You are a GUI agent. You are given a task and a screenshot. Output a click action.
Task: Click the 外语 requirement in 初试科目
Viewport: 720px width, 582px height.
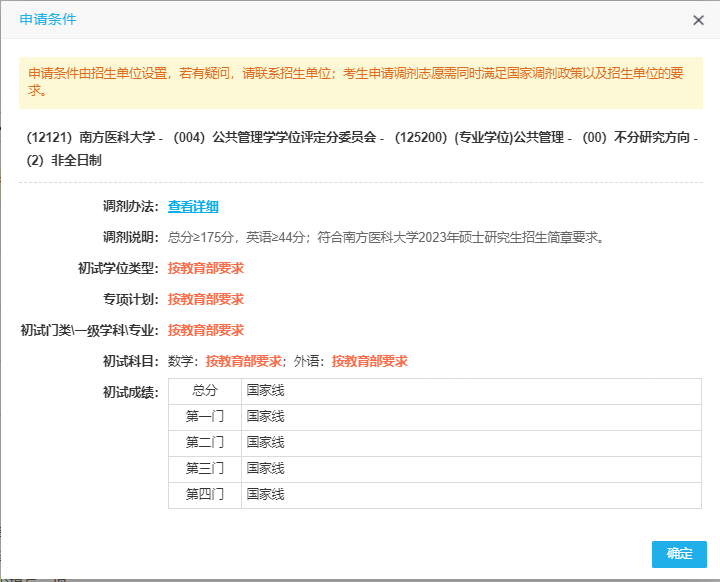point(369,362)
